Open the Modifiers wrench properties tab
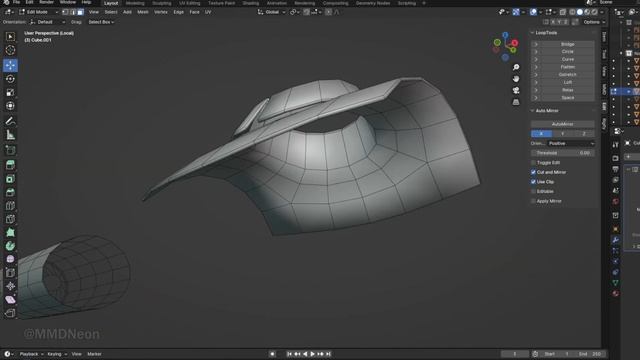The width and height of the screenshot is (640, 360). click(616, 240)
